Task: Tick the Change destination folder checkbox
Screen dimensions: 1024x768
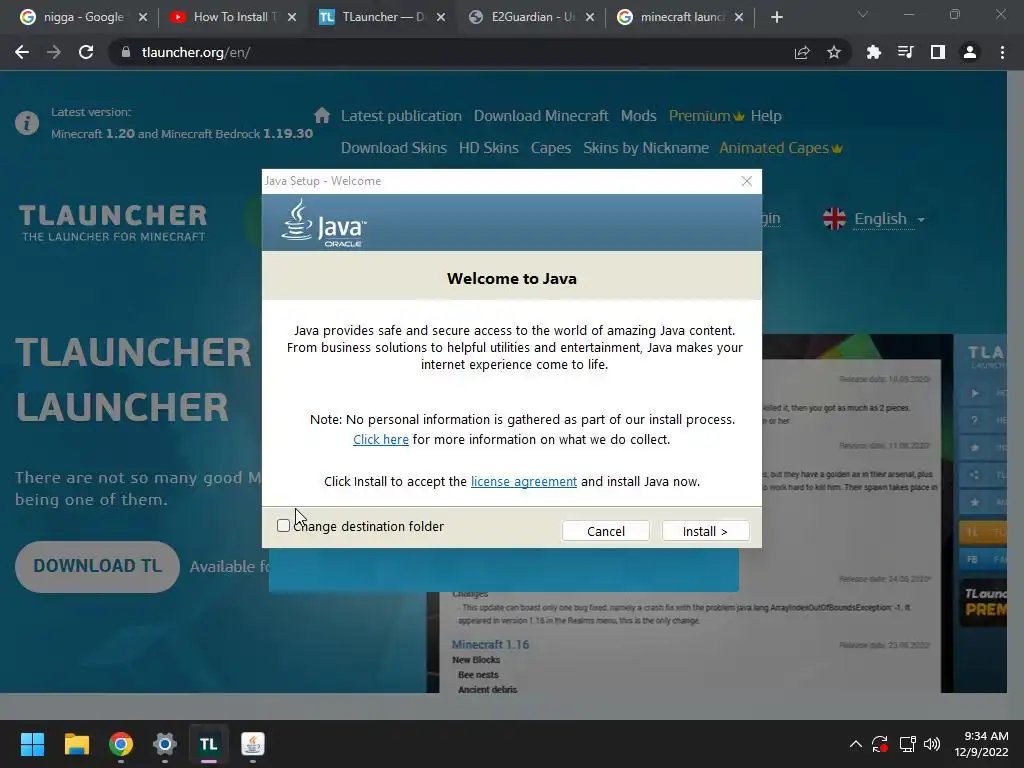Action: tap(283, 526)
